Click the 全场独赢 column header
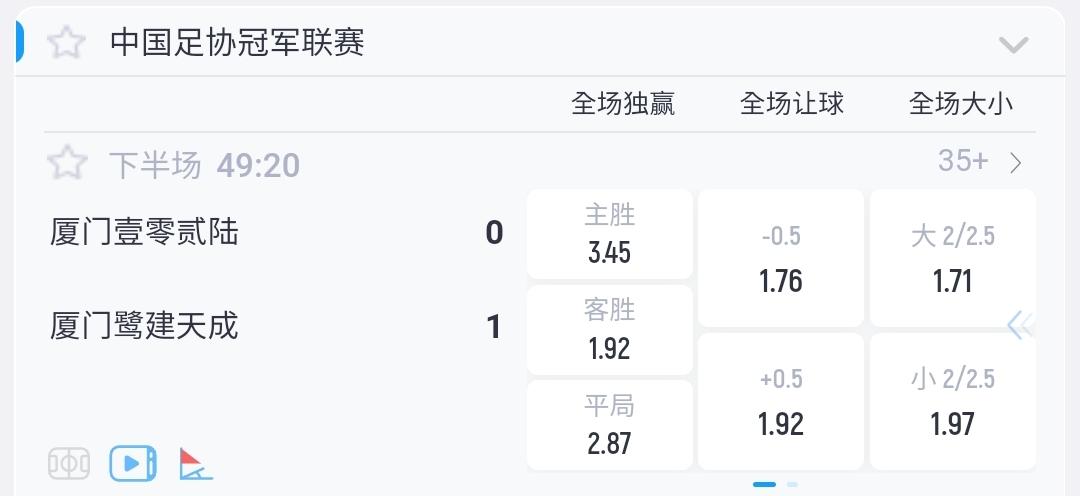Screen dimensions: 1080x496 point(622,104)
